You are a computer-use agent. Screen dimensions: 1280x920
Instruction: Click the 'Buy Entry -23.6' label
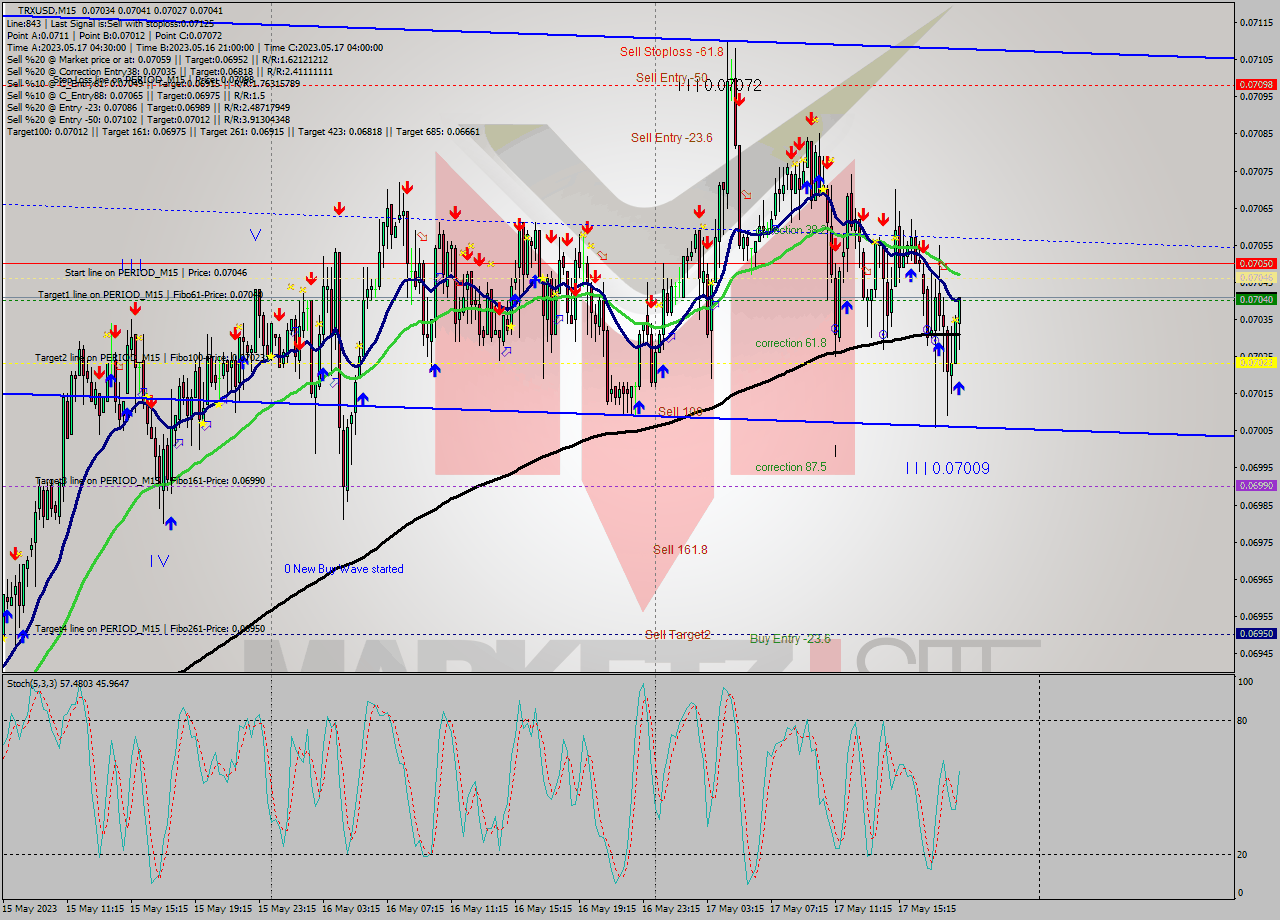pos(790,639)
